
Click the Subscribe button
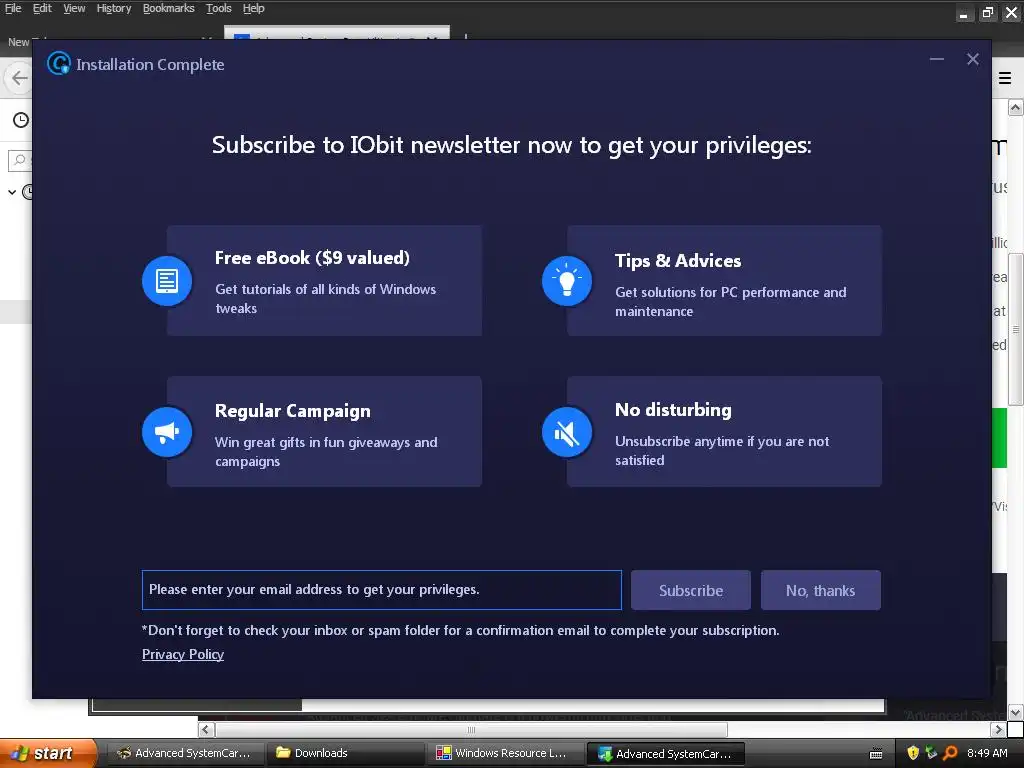[690, 590]
